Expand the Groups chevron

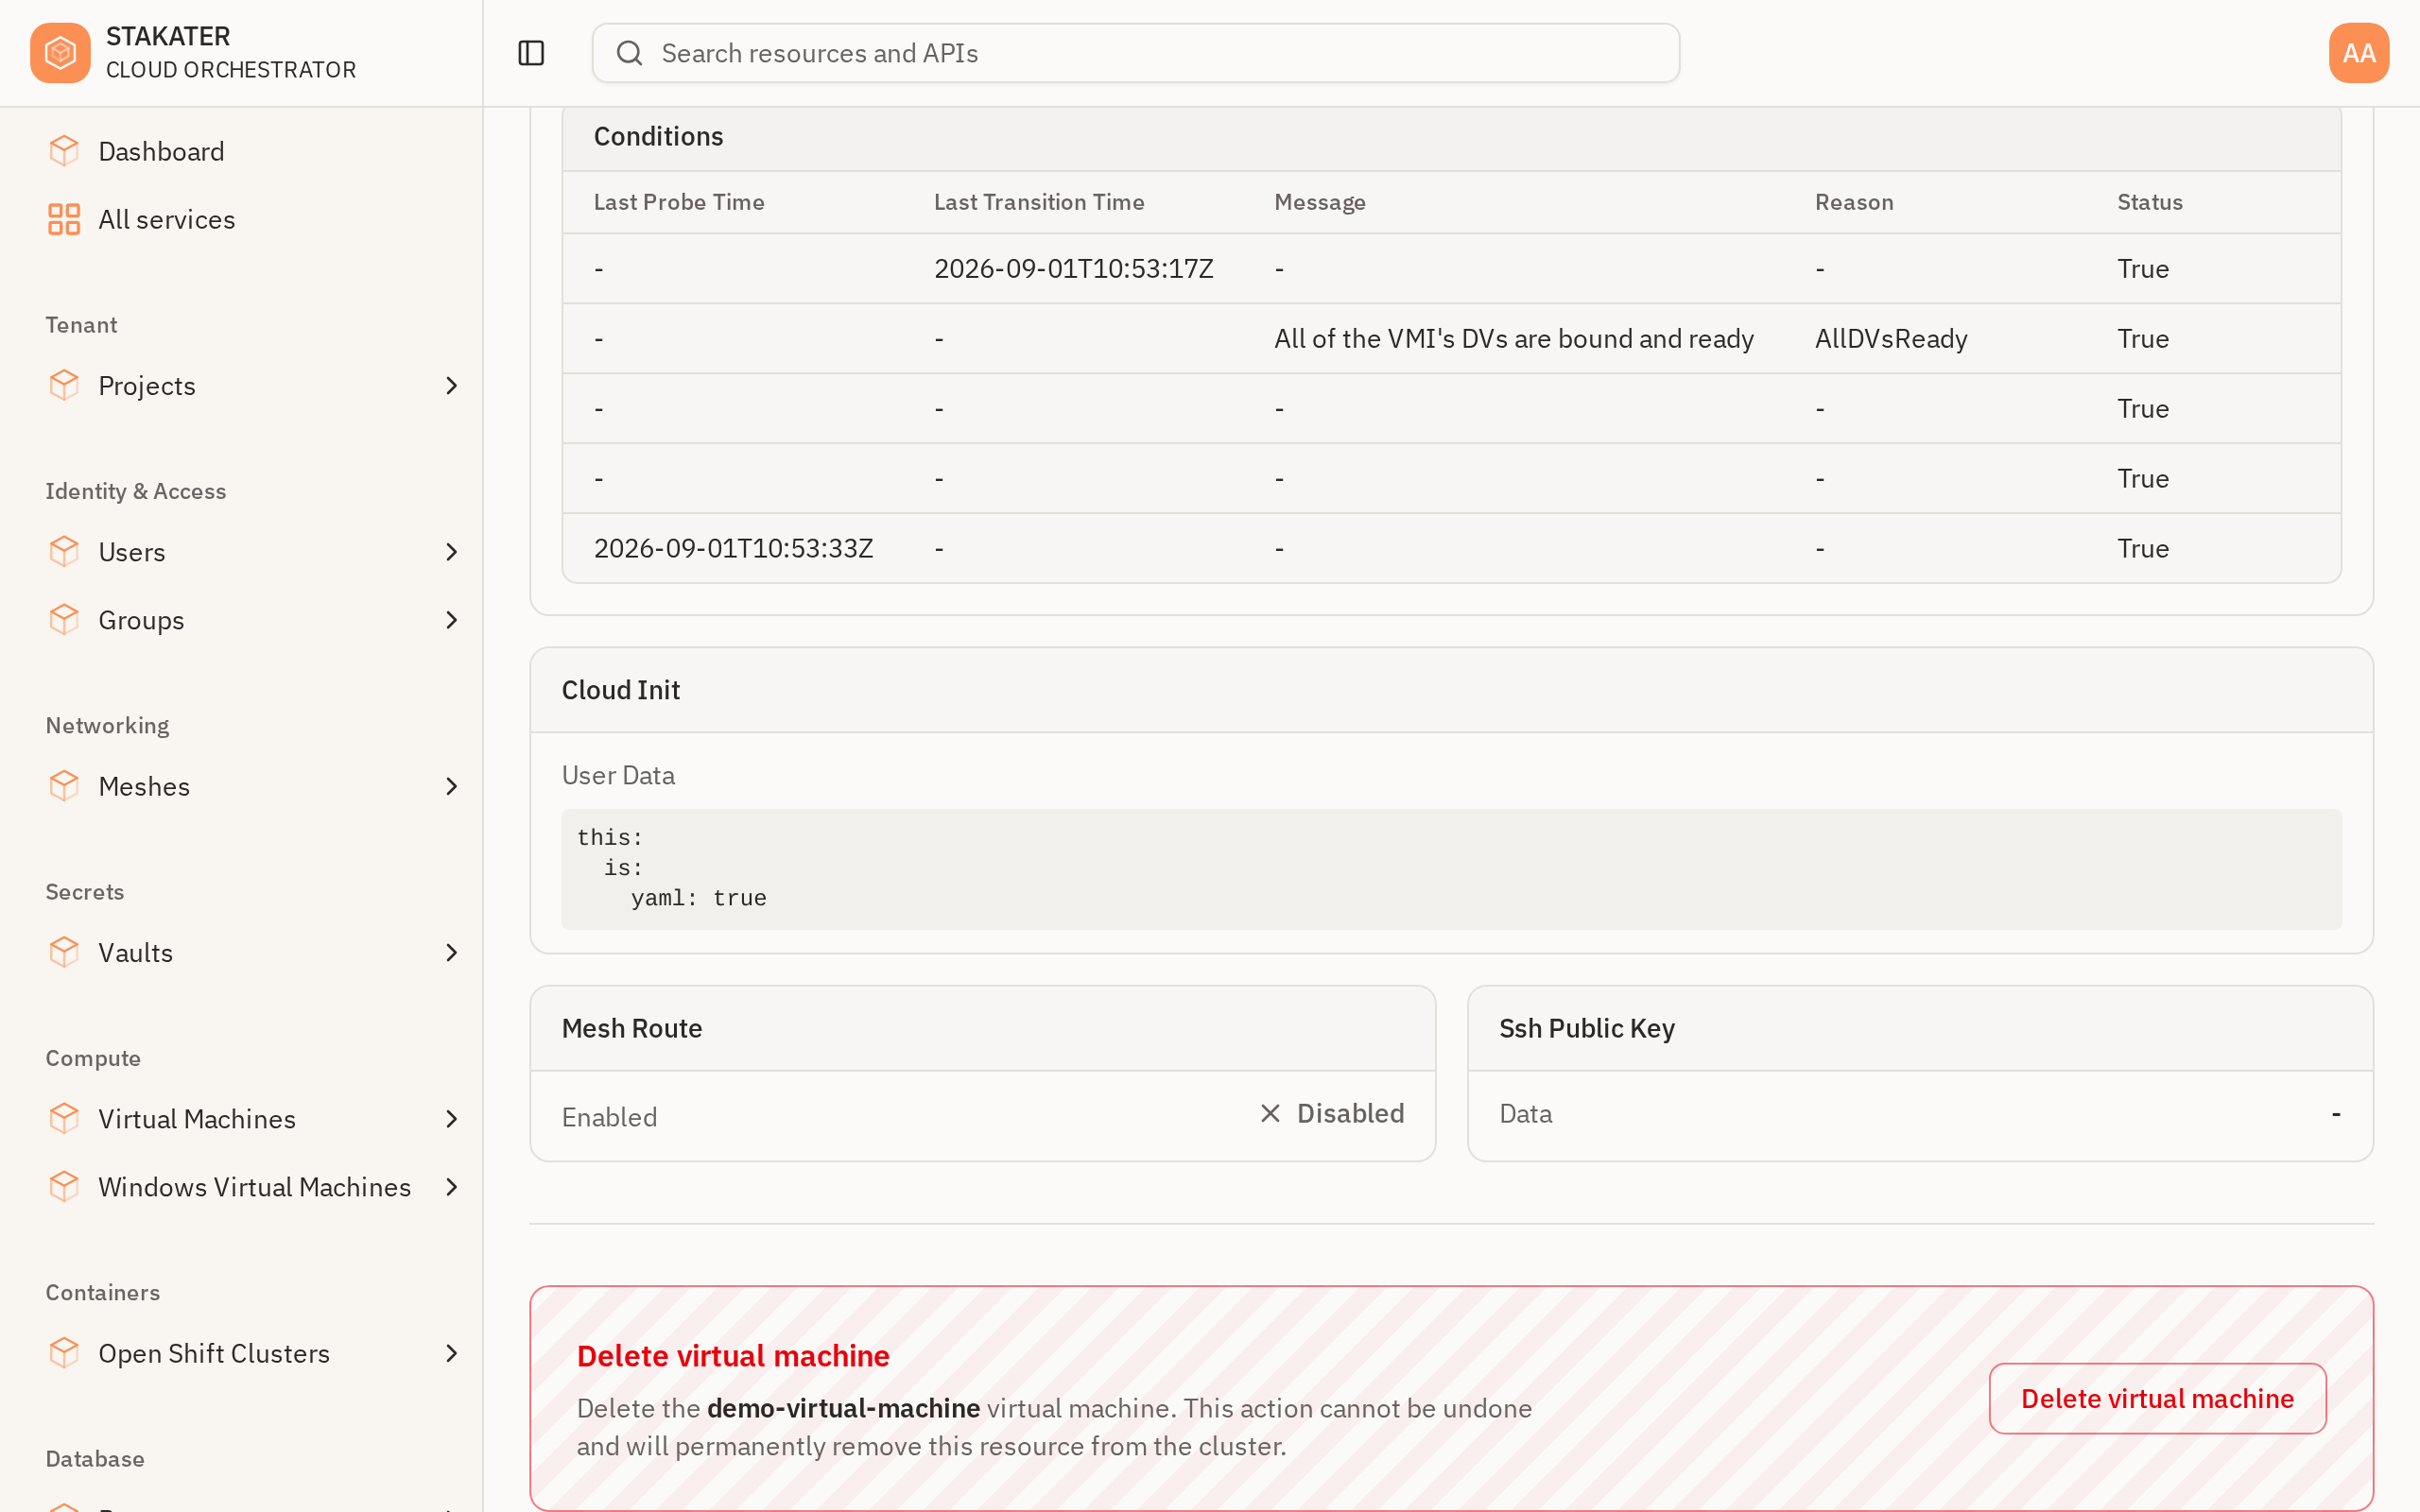coord(451,619)
